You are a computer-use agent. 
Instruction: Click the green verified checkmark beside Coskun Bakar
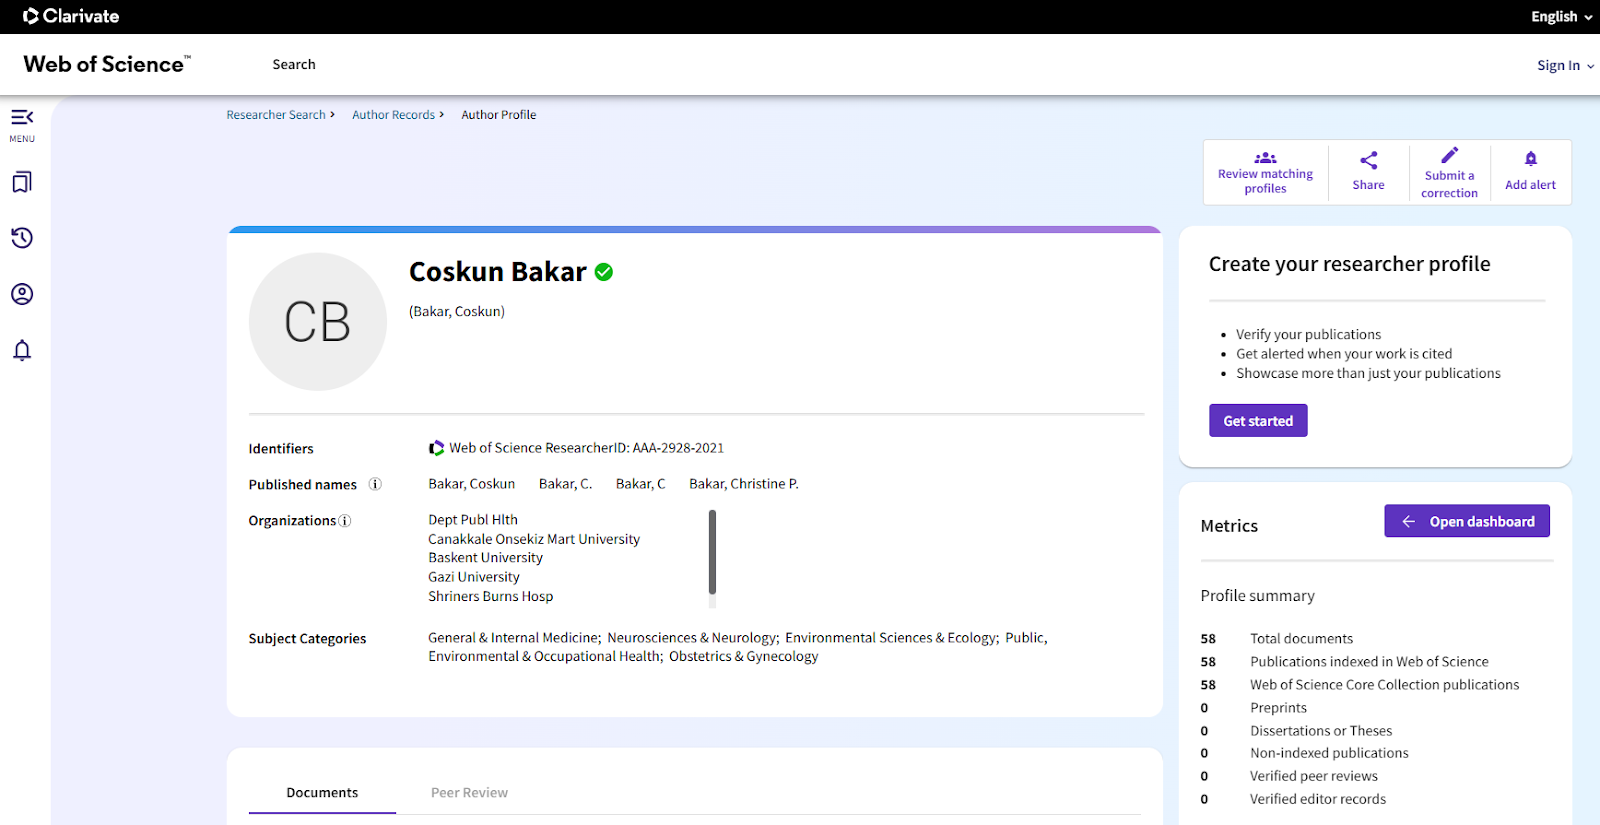(604, 272)
